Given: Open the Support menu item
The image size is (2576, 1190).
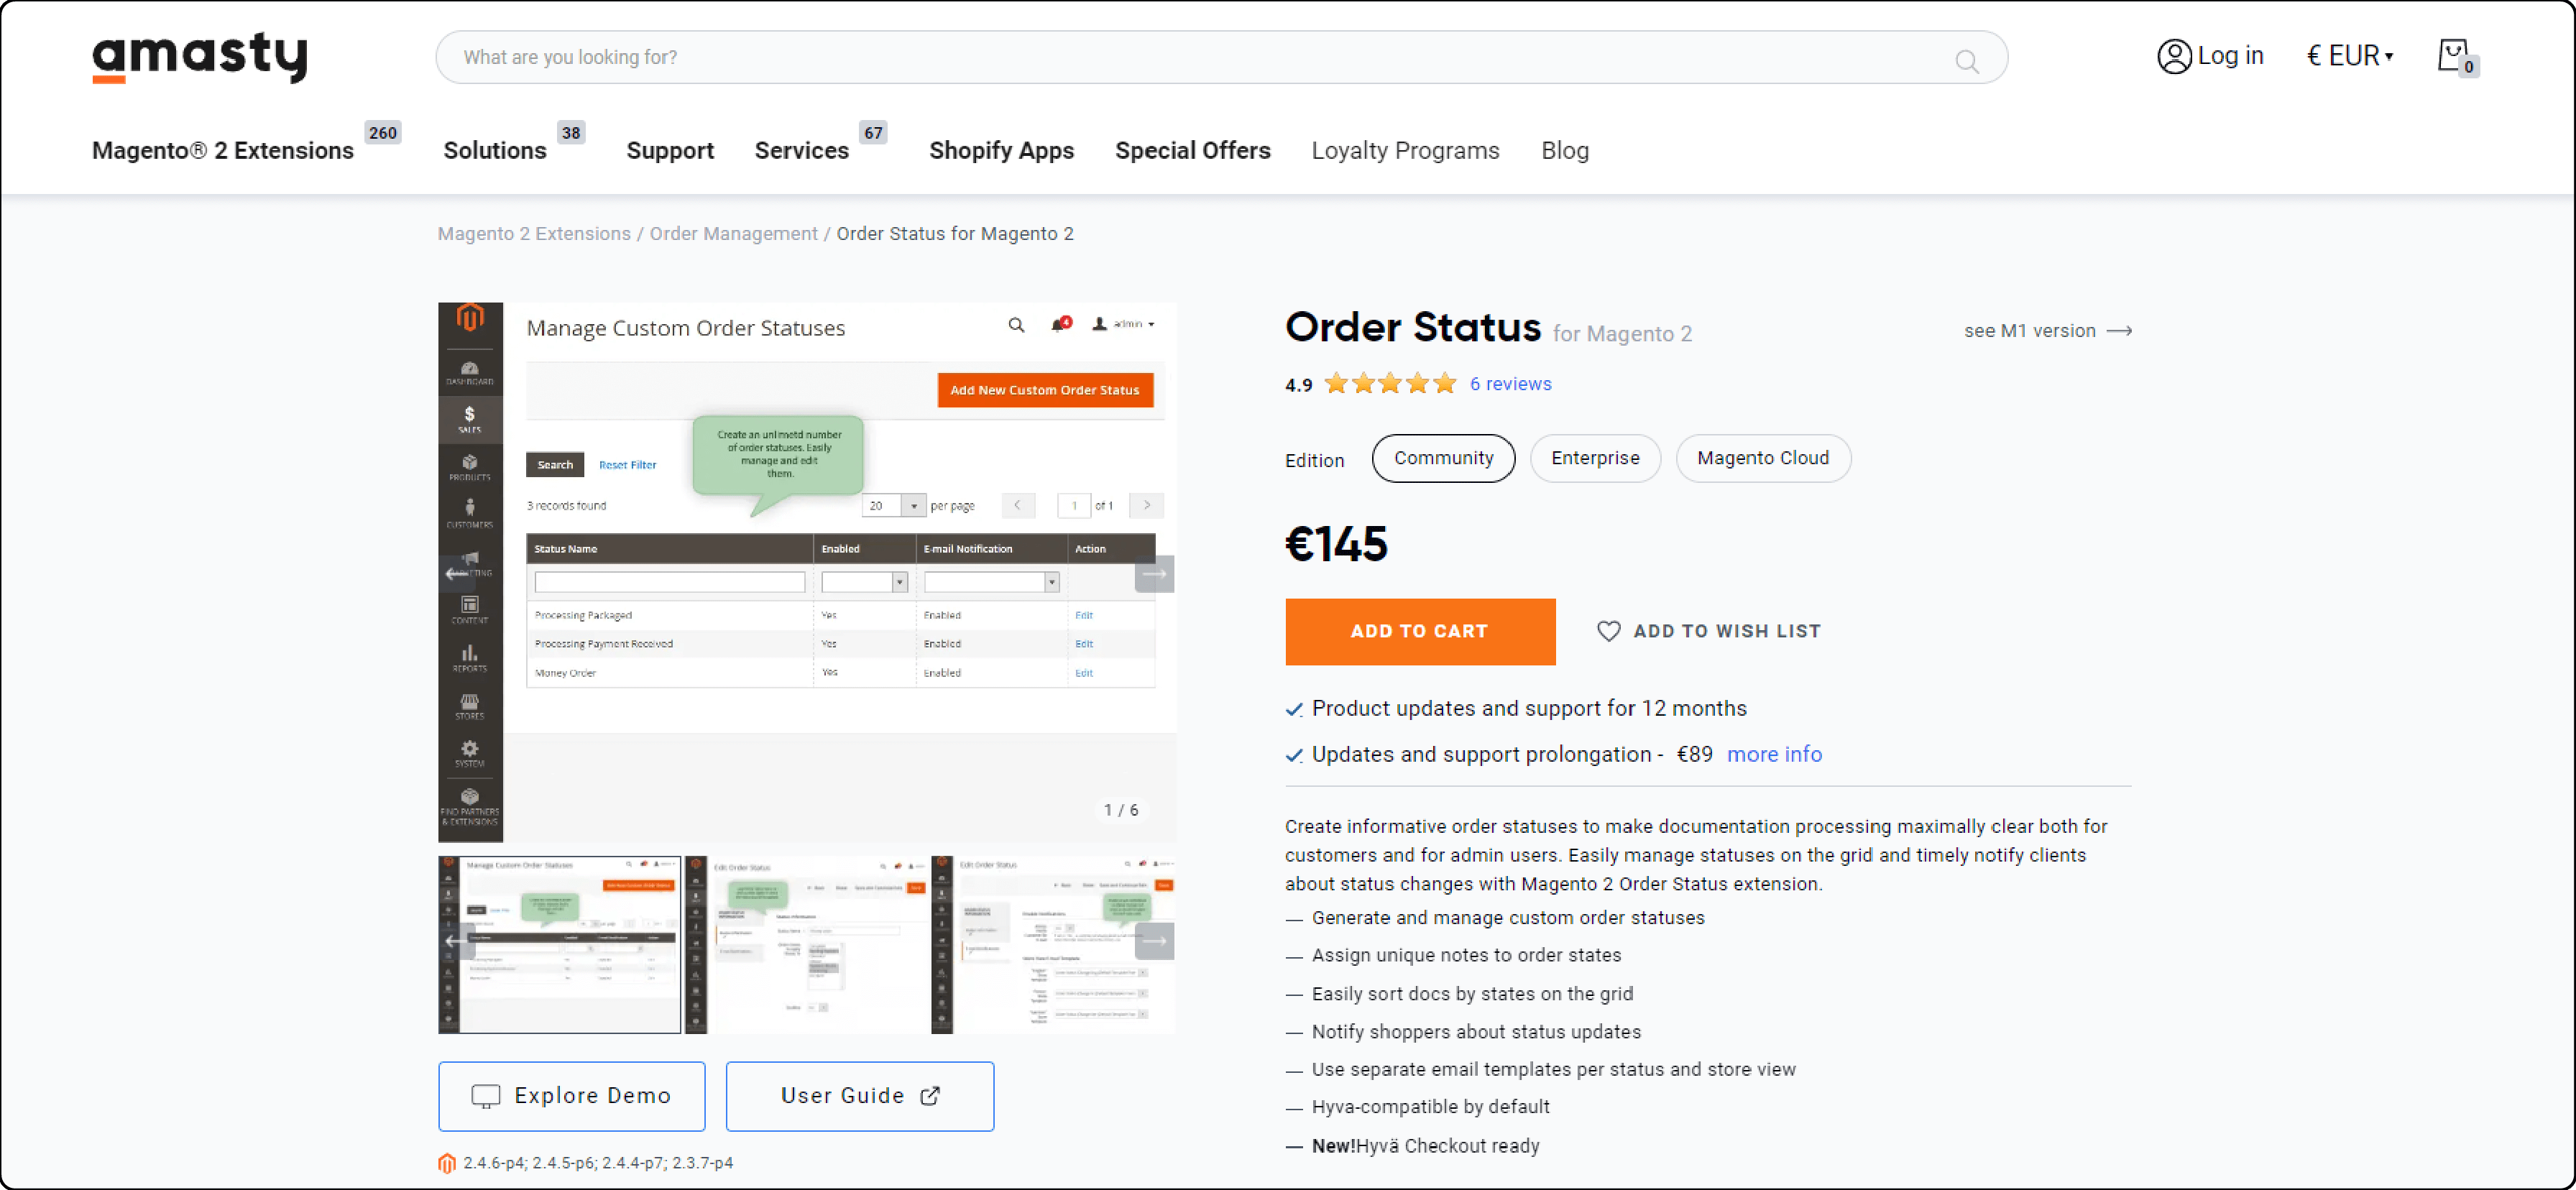Looking at the screenshot, I should click(670, 151).
